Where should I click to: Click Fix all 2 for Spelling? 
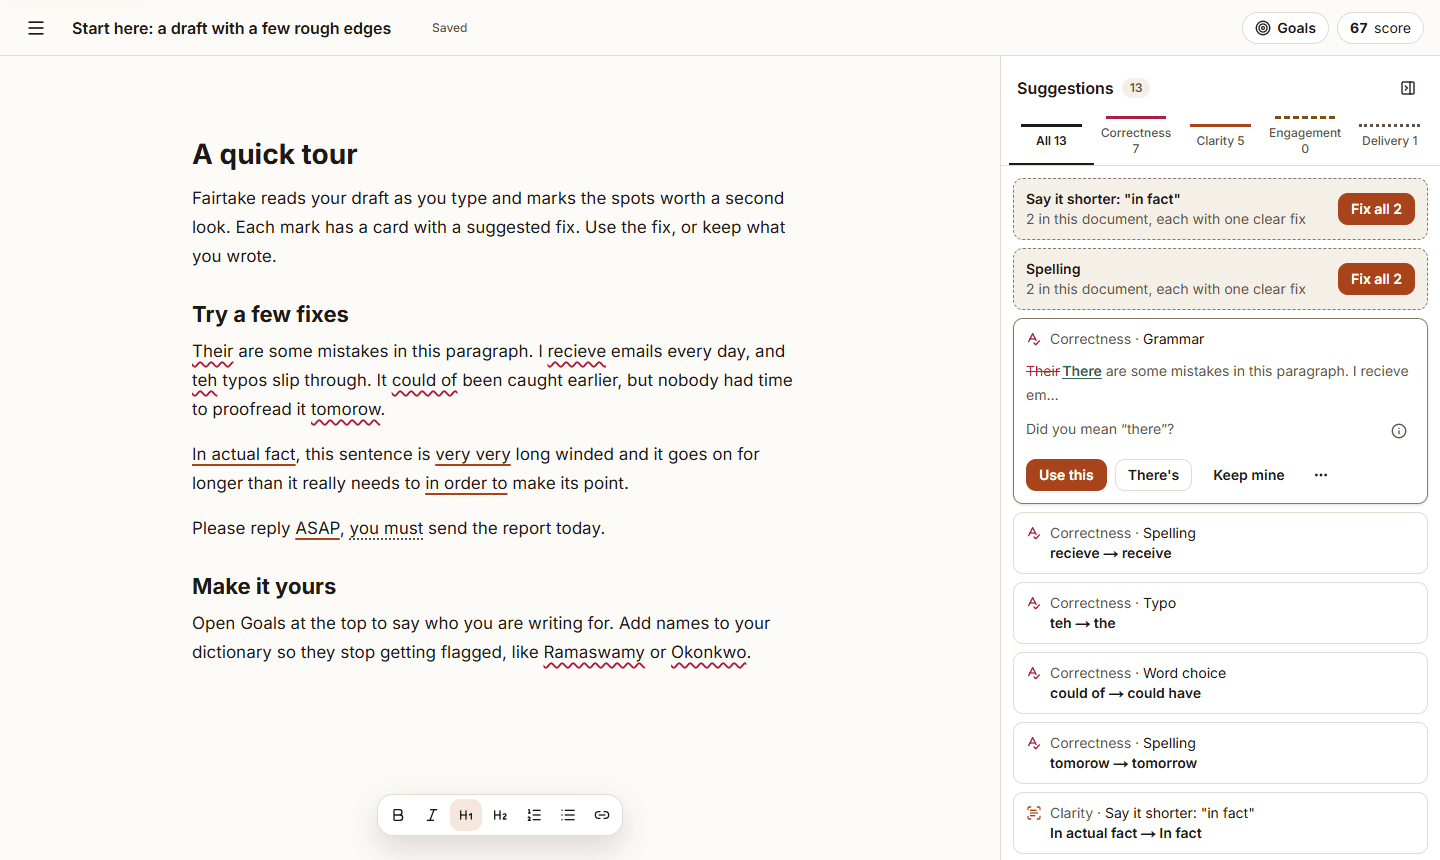click(x=1376, y=279)
